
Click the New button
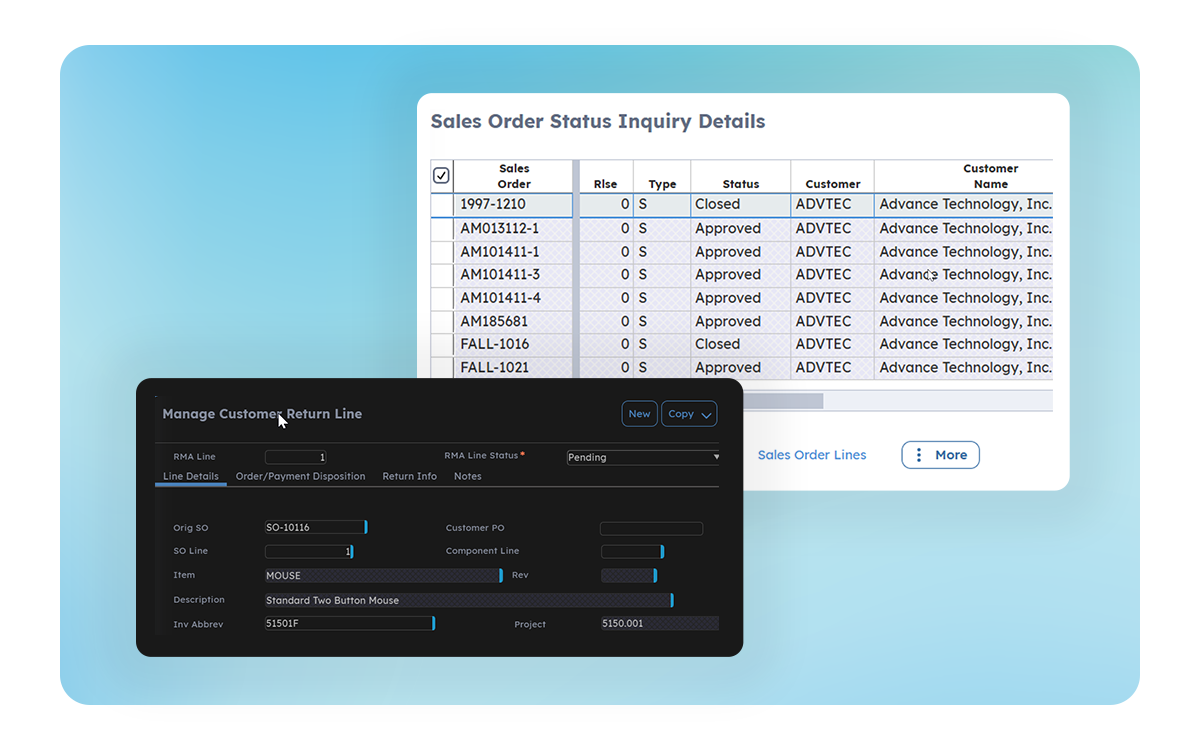pos(639,414)
